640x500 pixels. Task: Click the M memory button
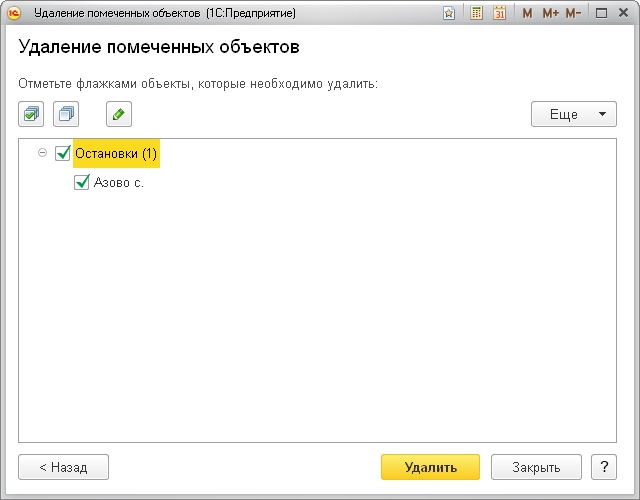pos(527,14)
